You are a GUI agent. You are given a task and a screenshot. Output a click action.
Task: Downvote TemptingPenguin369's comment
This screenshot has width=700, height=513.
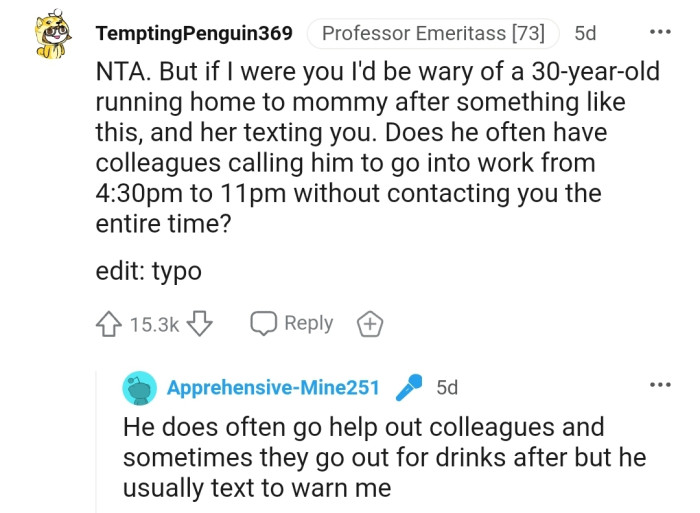click(x=201, y=323)
